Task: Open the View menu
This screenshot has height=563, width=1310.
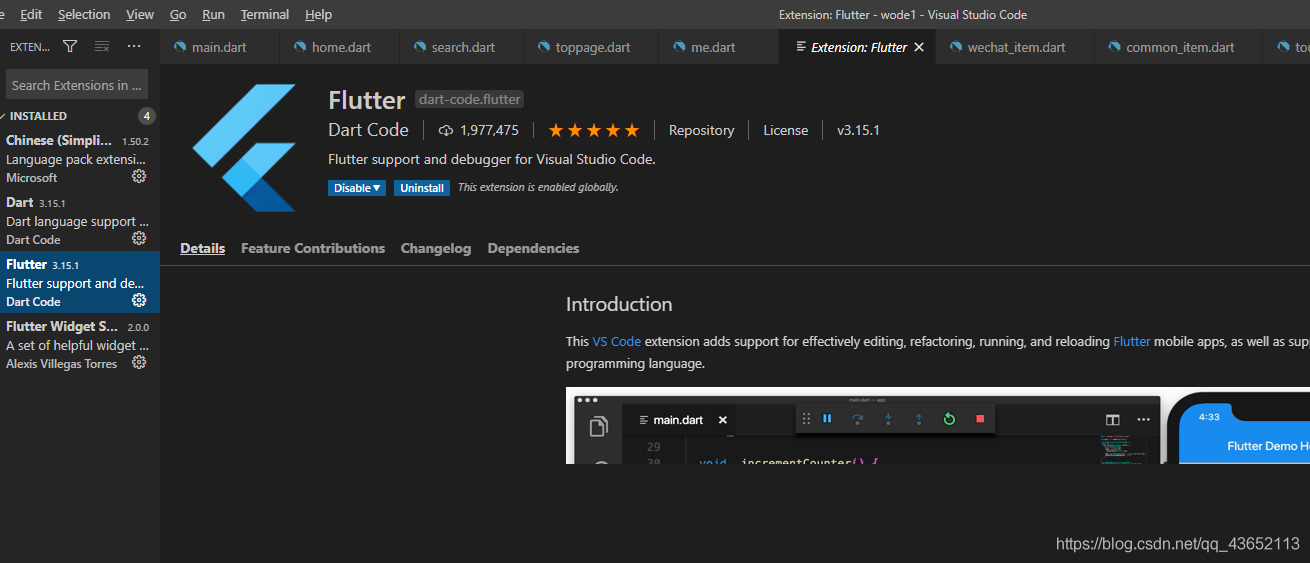Action: pyautogui.click(x=140, y=14)
